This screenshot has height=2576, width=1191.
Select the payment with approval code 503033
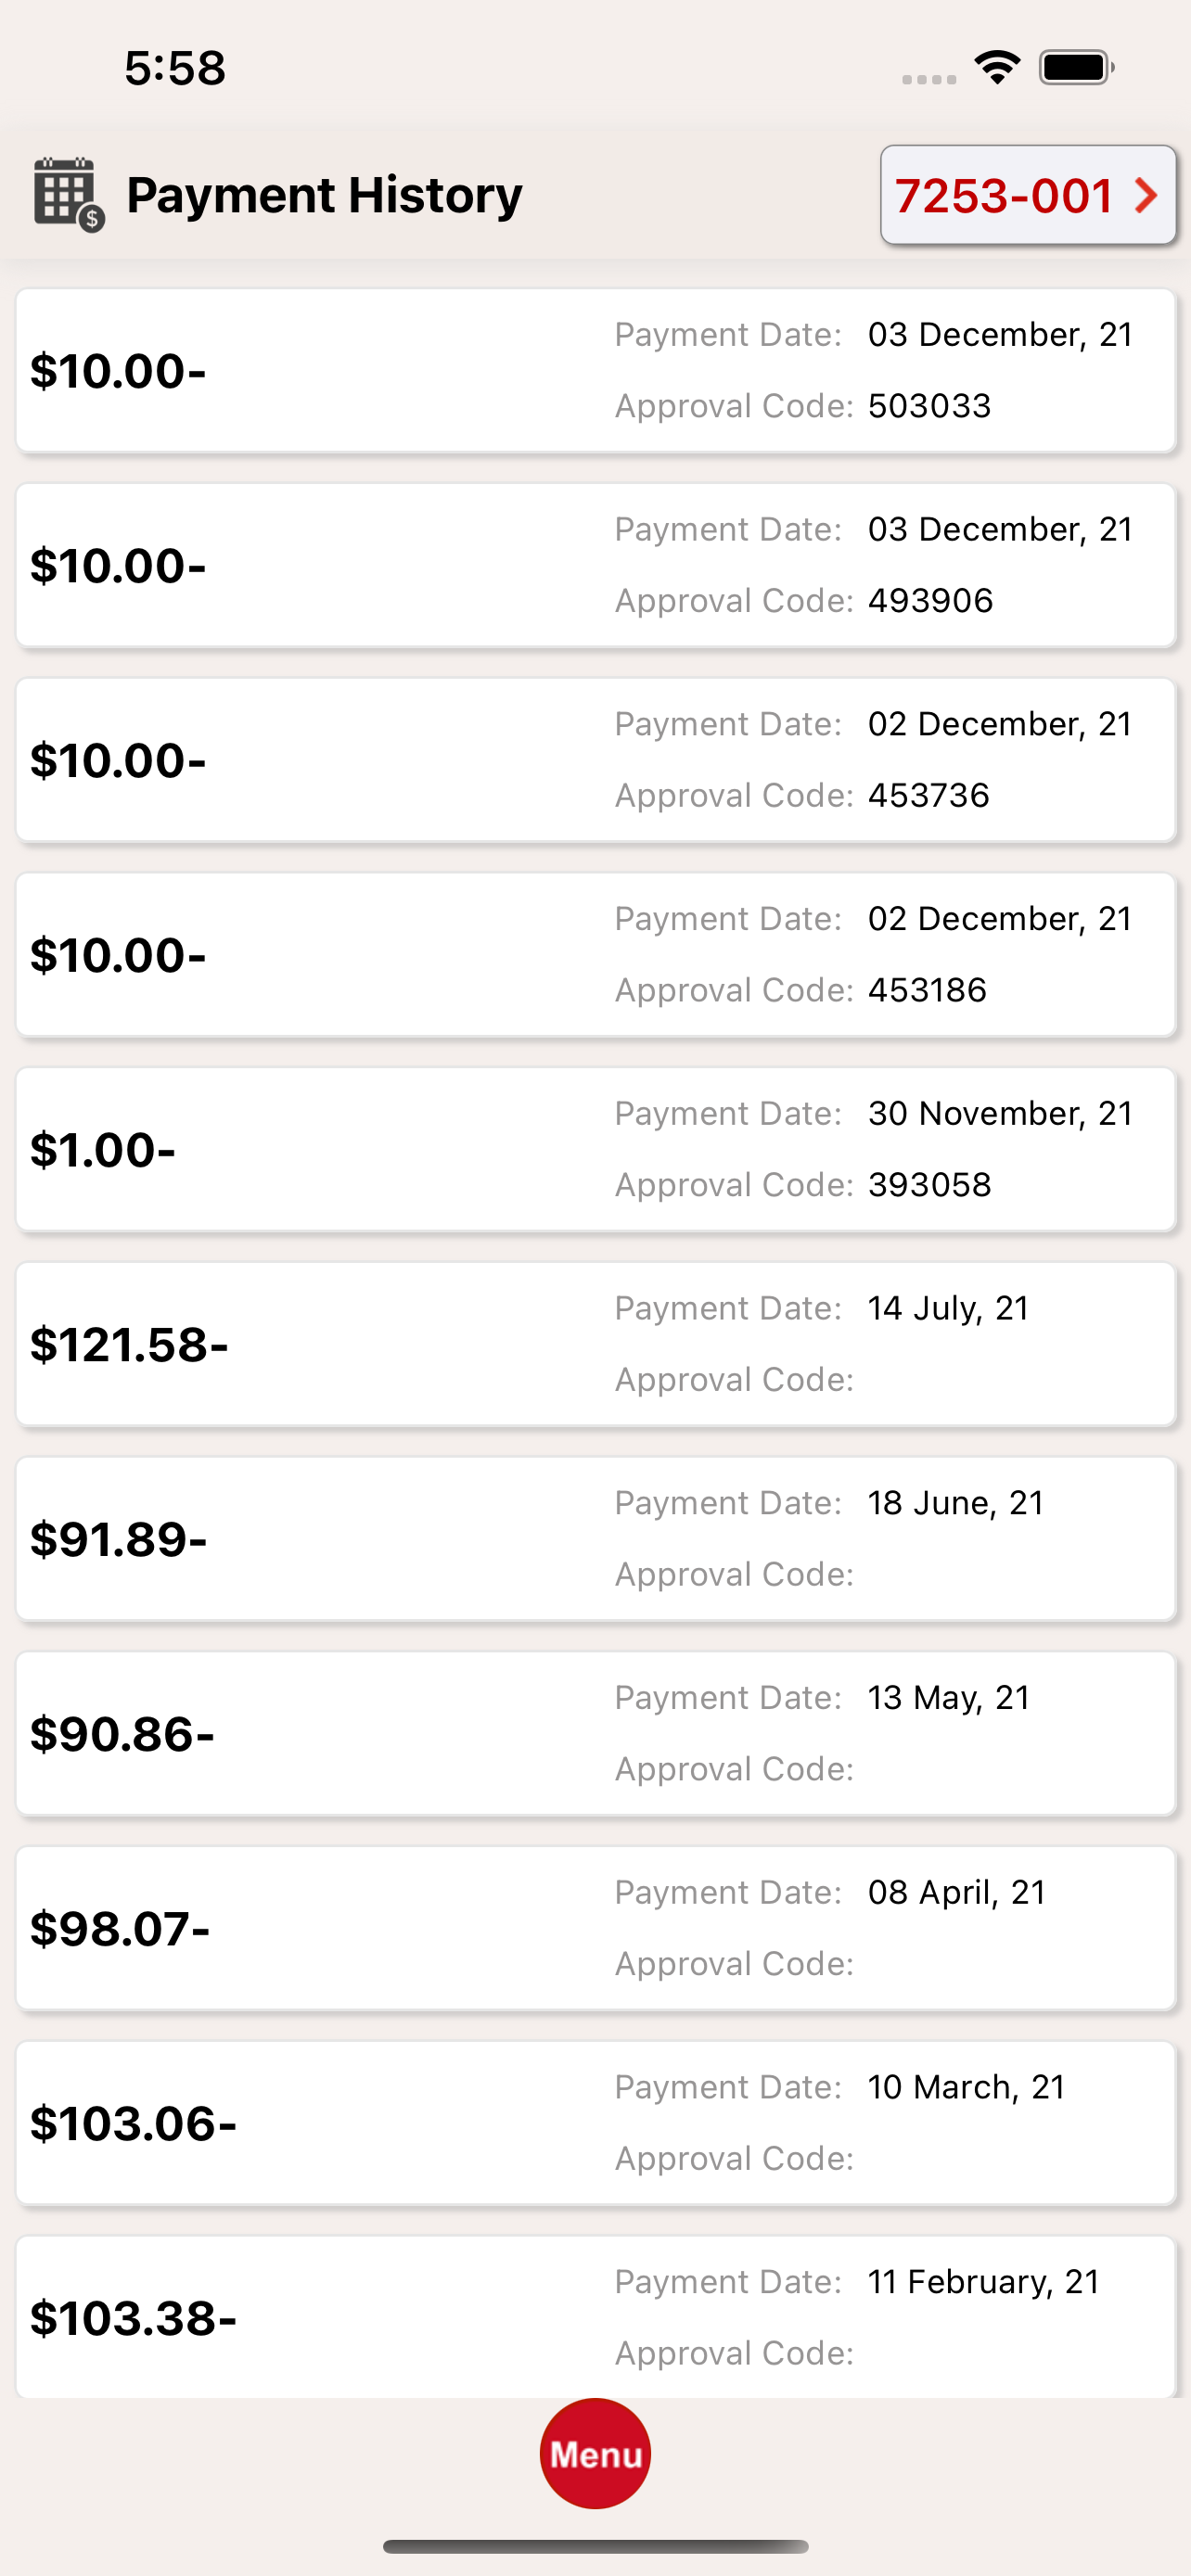[595, 371]
